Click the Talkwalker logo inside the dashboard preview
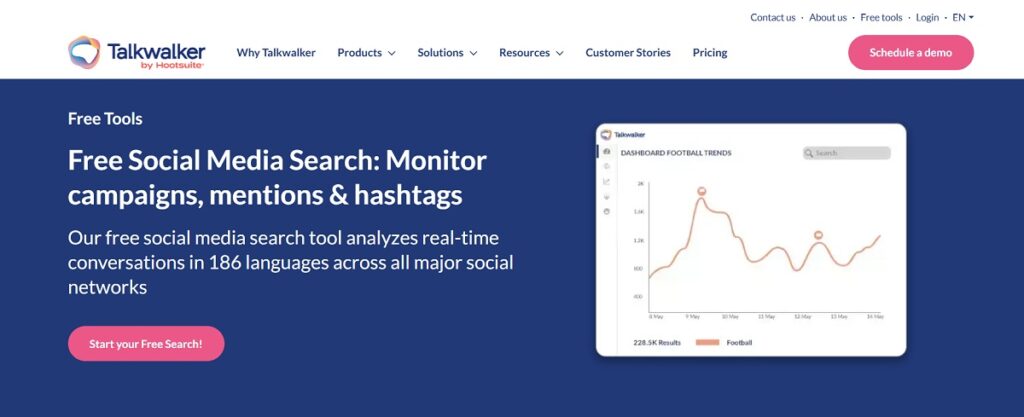The width and height of the screenshot is (1024, 417). point(622,134)
